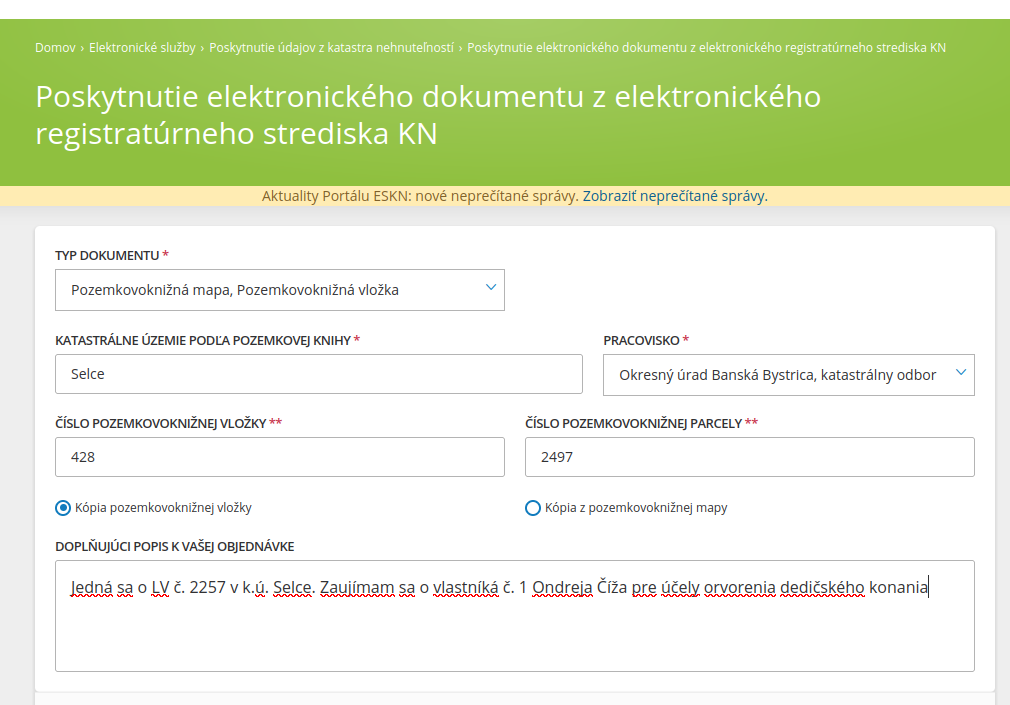Click the Číslo pozemkovoknižnej vložky label
1010x705 pixels.
160,423
